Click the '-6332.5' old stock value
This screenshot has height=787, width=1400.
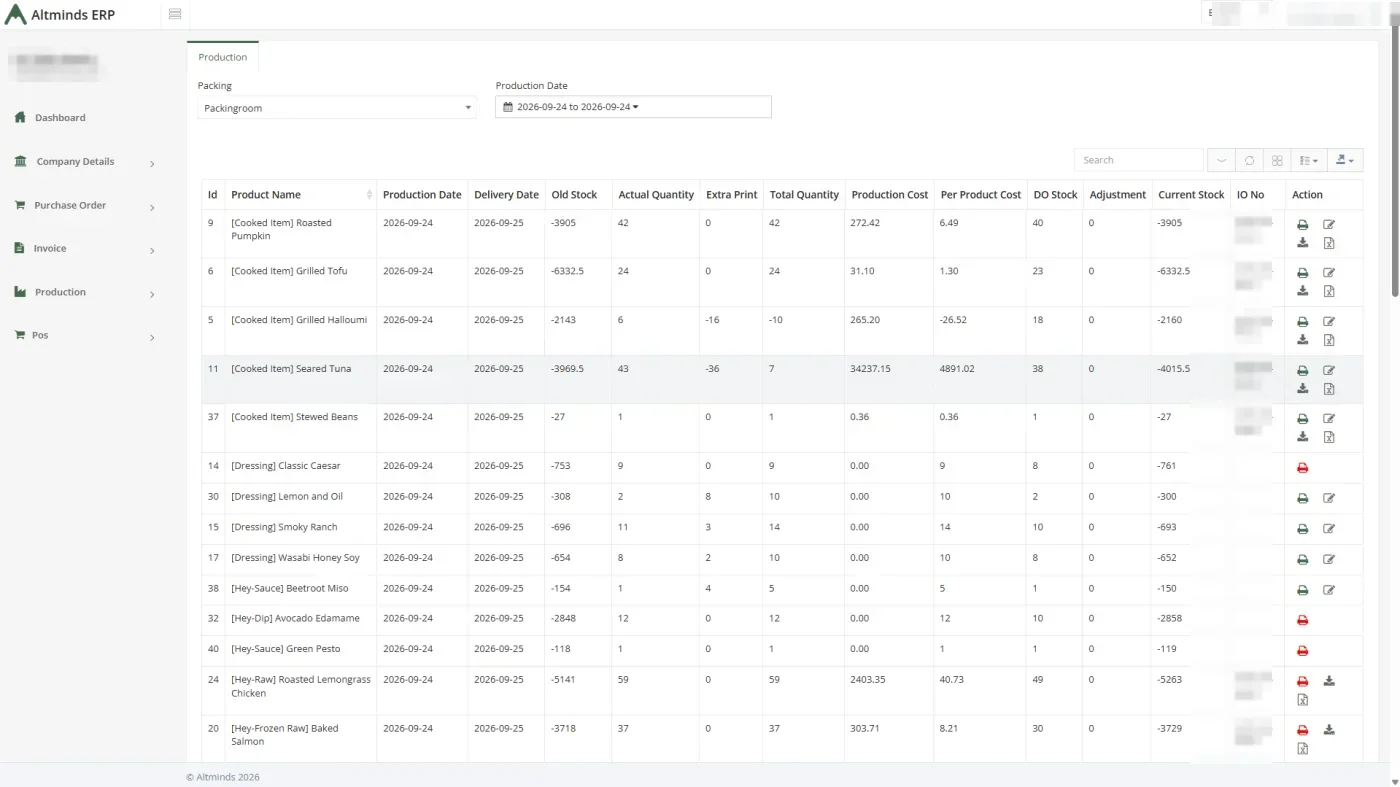point(568,271)
